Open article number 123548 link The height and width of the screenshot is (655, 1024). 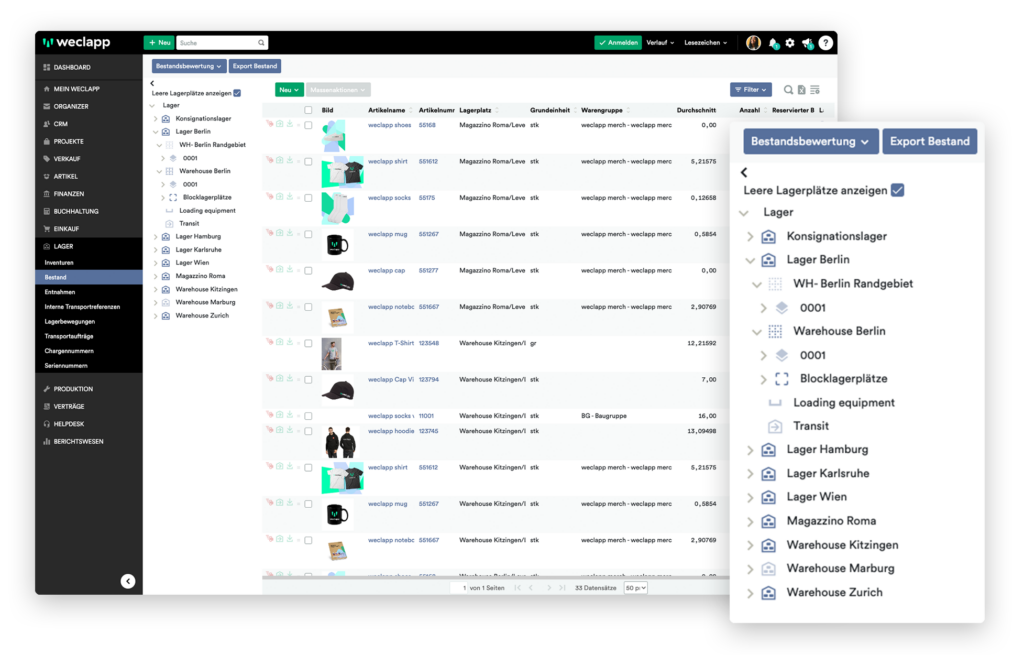(x=428, y=343)
